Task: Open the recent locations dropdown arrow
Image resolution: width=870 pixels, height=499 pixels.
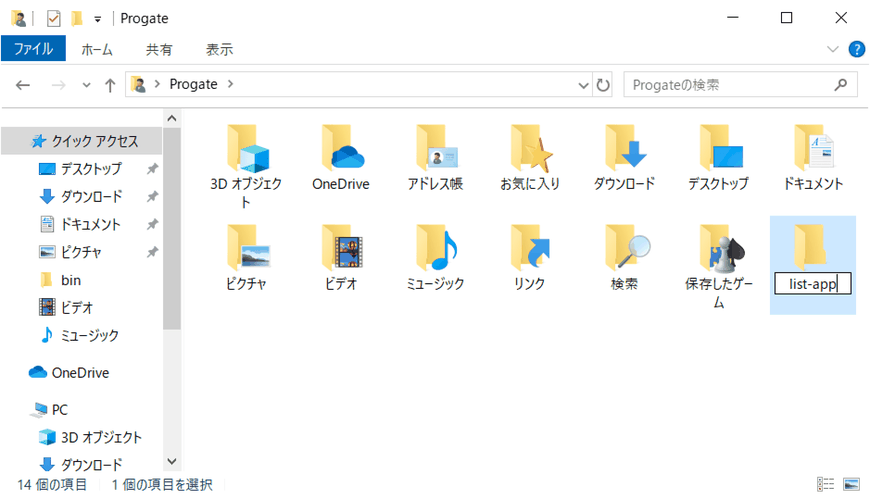Action: pos(86,85)
